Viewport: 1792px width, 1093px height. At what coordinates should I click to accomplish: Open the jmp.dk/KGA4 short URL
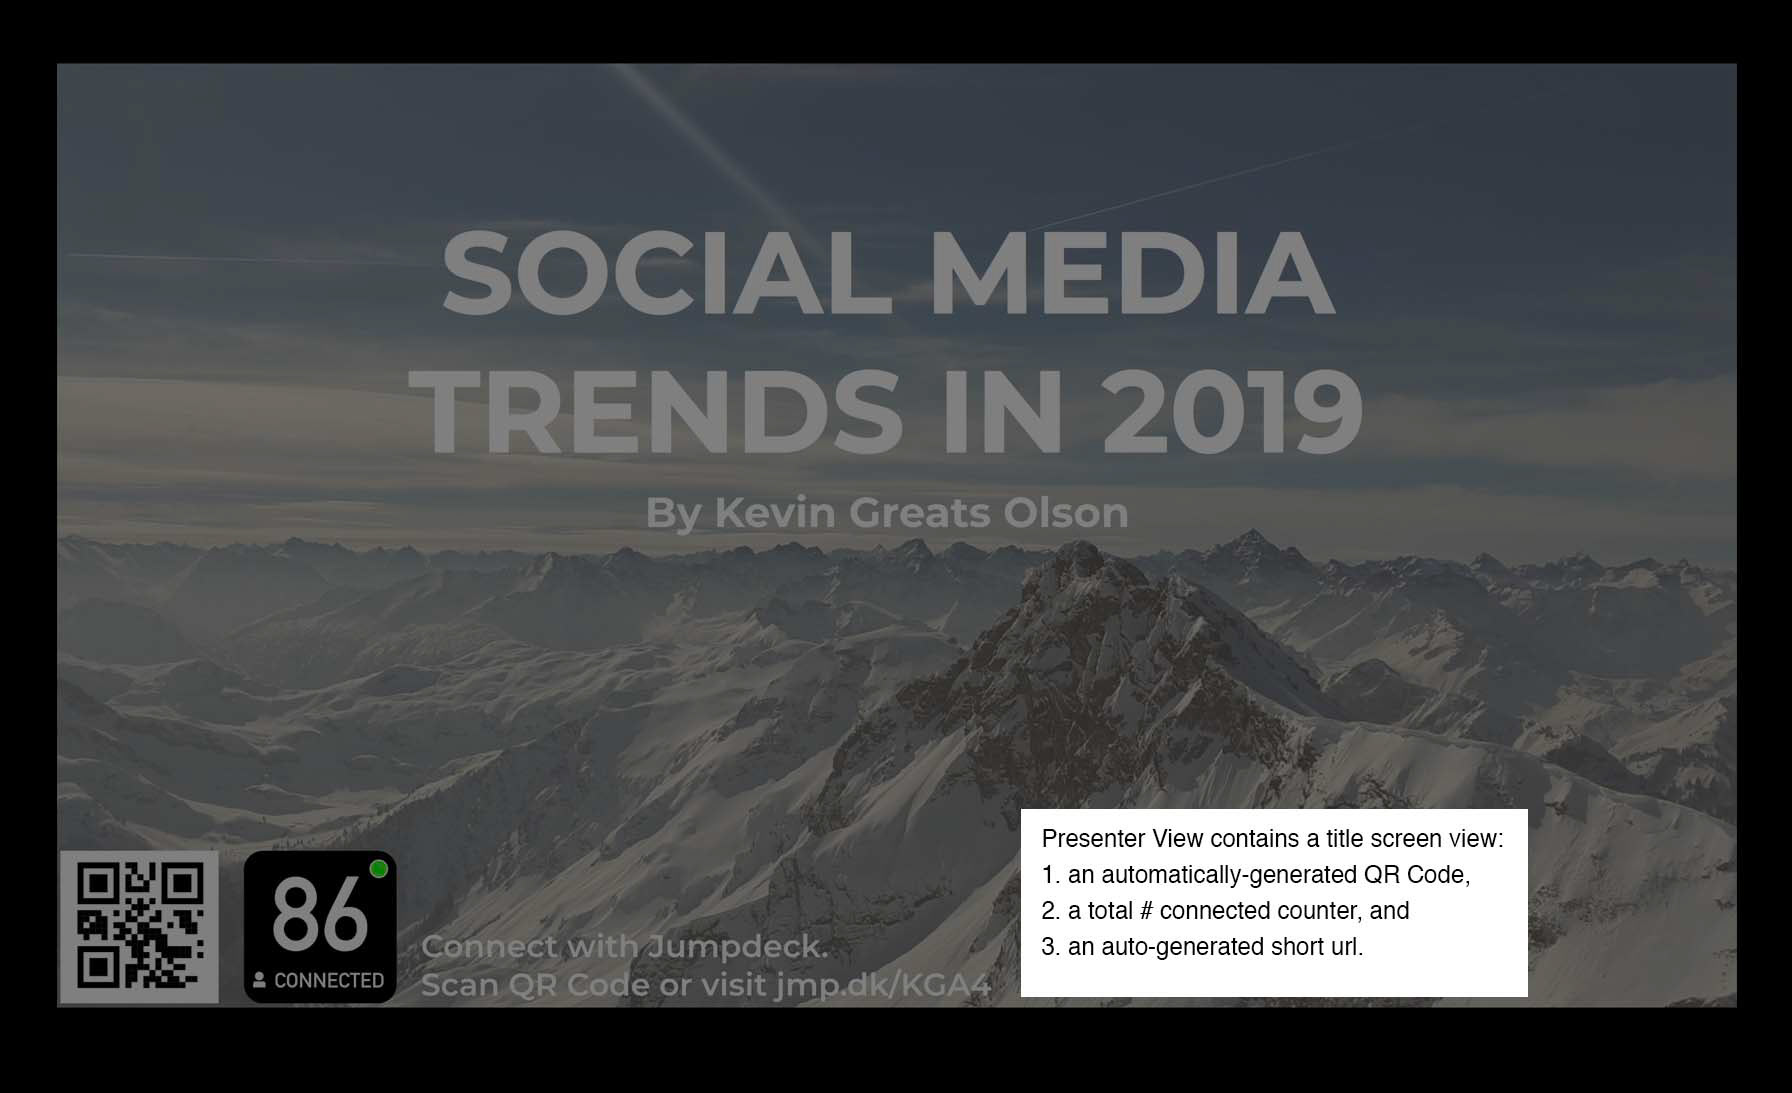click(x=883, y=985)
